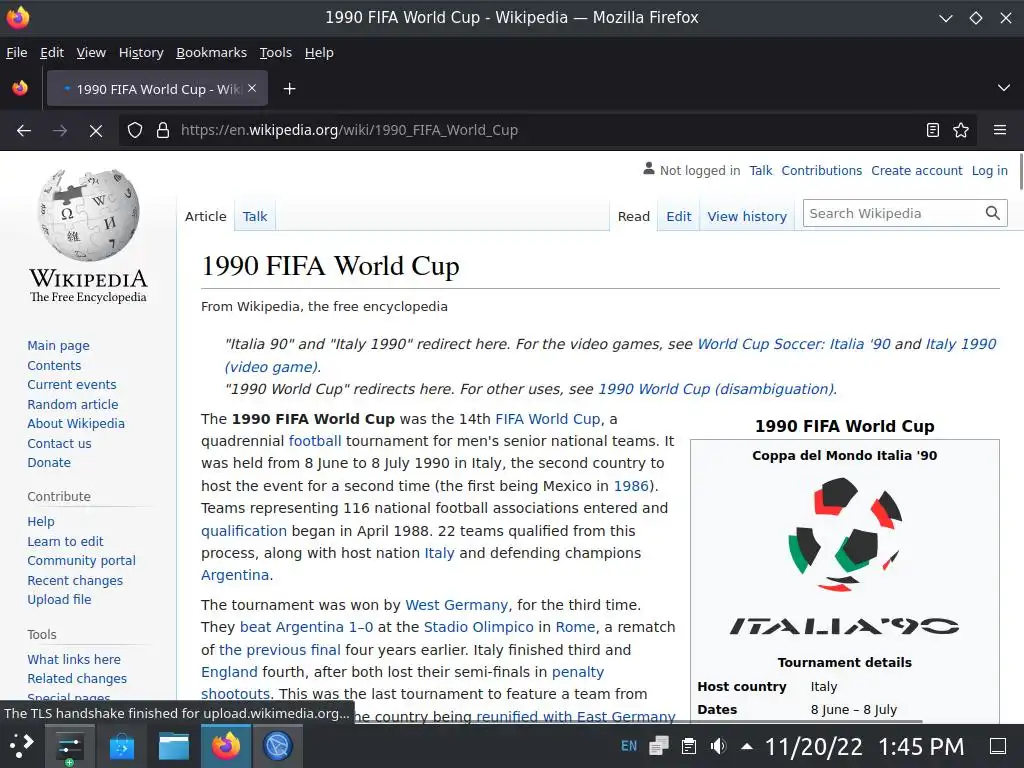Open the Help menu
The image size is (1024, 768).
click(x=319, y=52)
